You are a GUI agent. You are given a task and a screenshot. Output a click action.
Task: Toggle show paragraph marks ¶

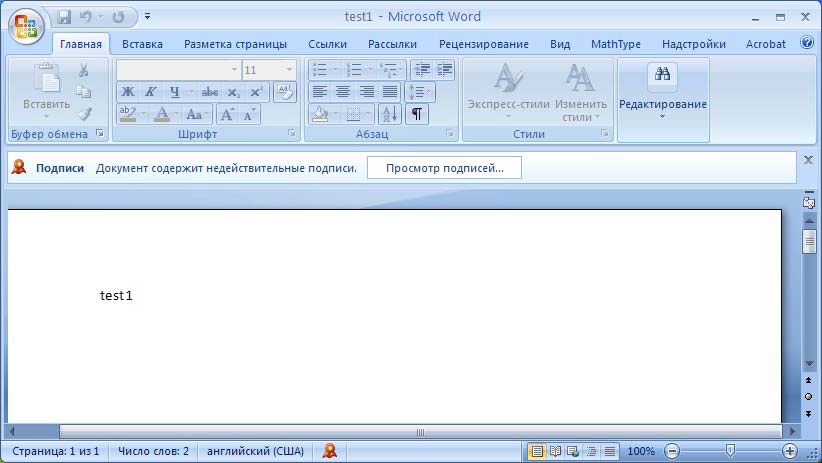(x=417, y=114)
